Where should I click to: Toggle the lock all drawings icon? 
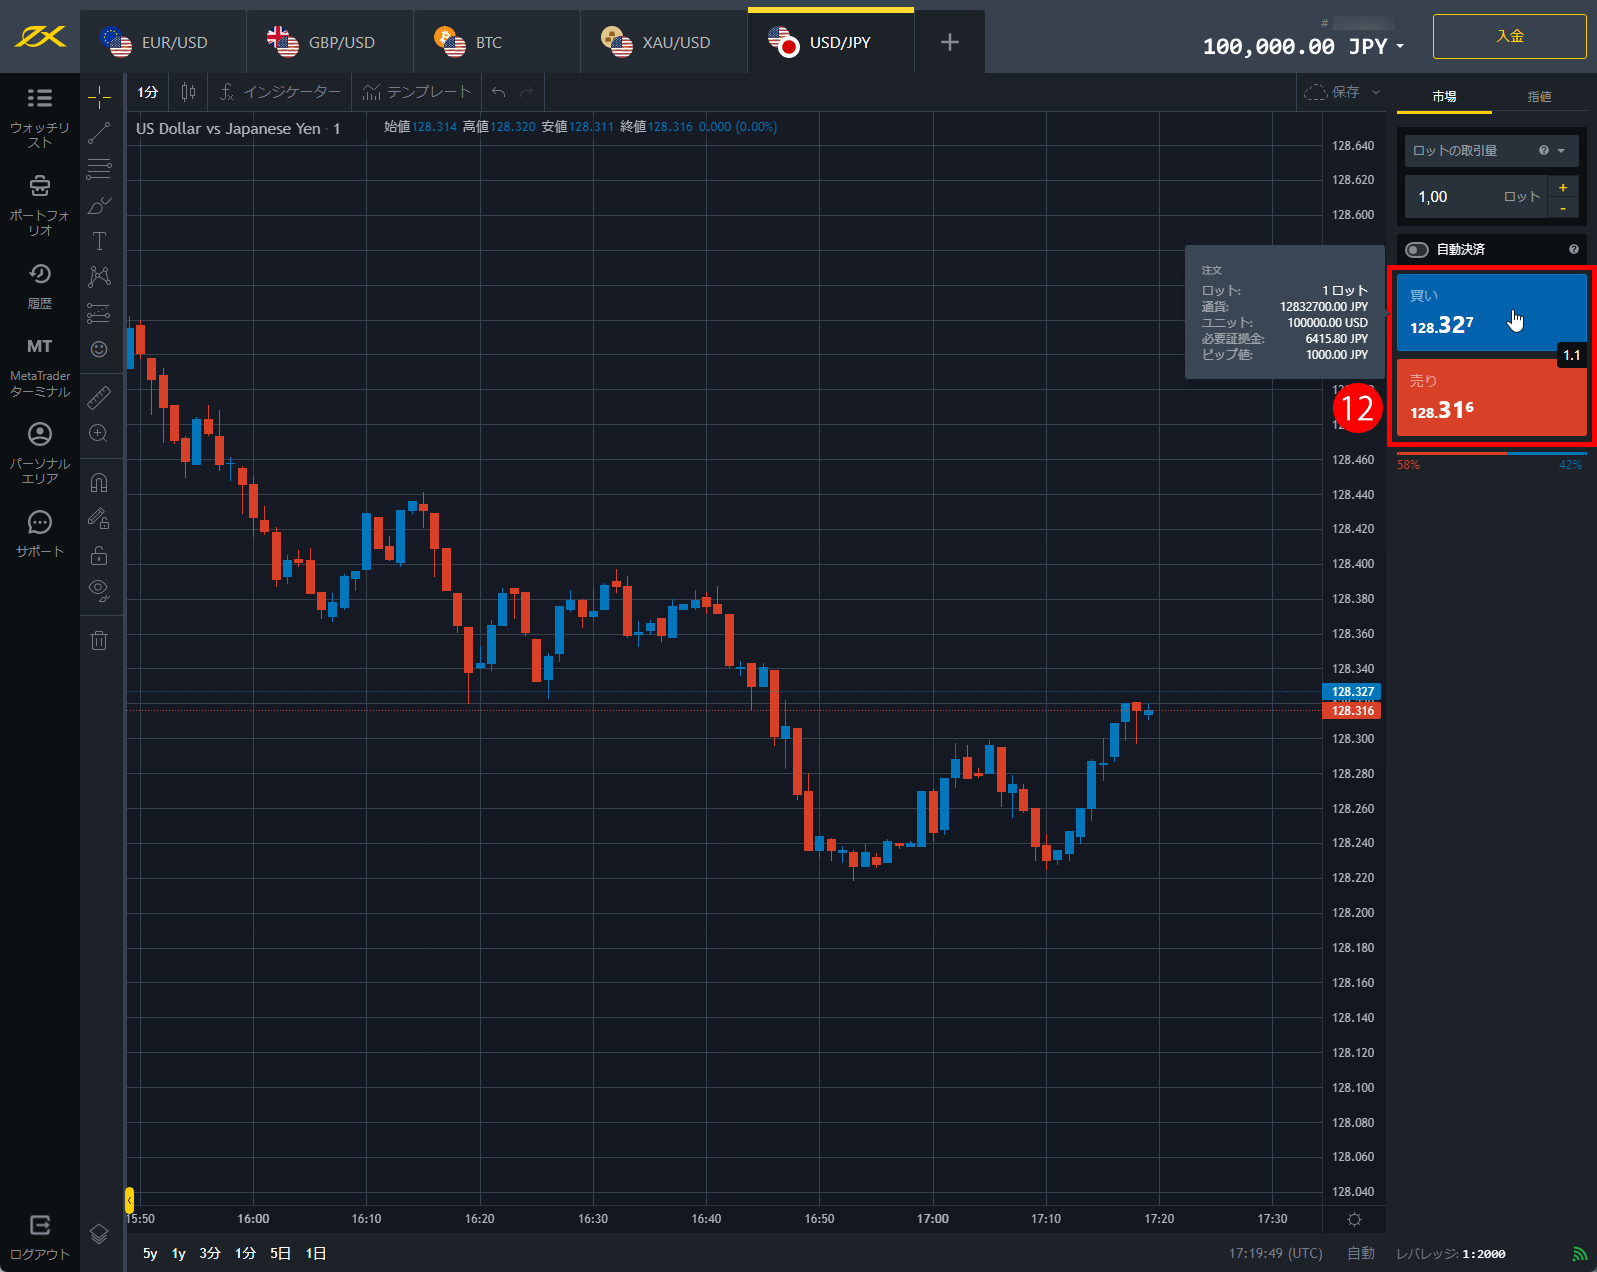click(x=99, y=555)
